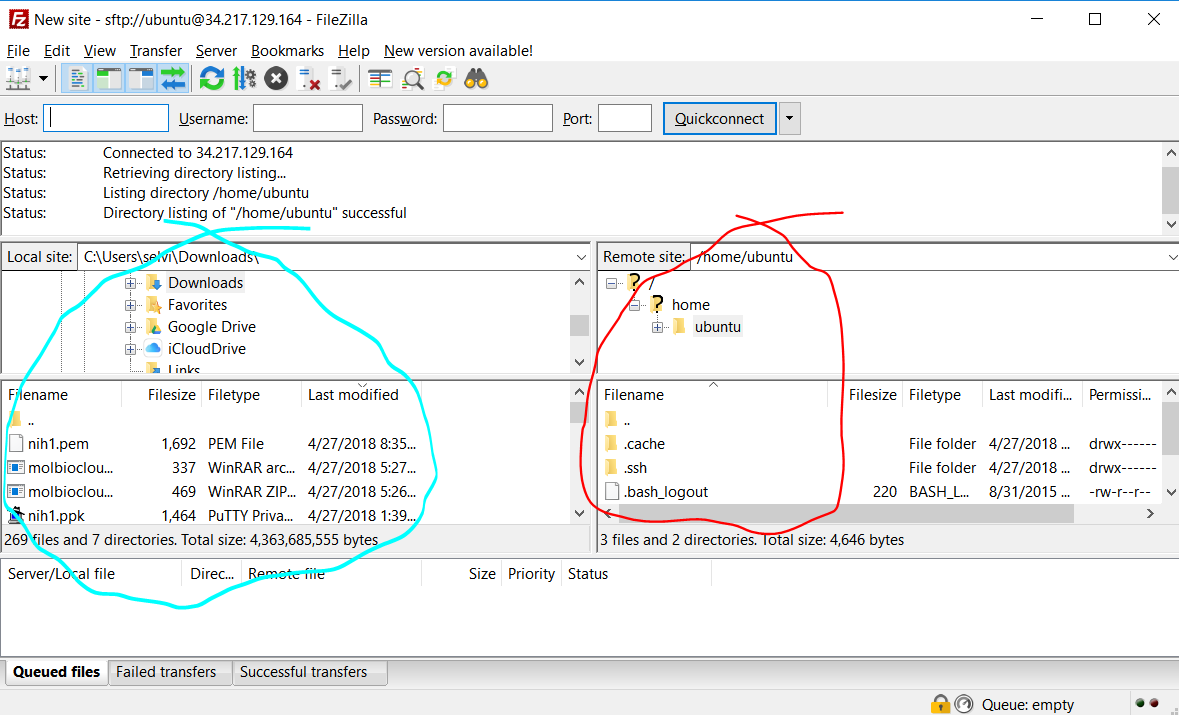Image resolution: width=1179 pixels, height=715 pixels.
Task: Open the Site Manager icon
Action: (x=17, y=78)
